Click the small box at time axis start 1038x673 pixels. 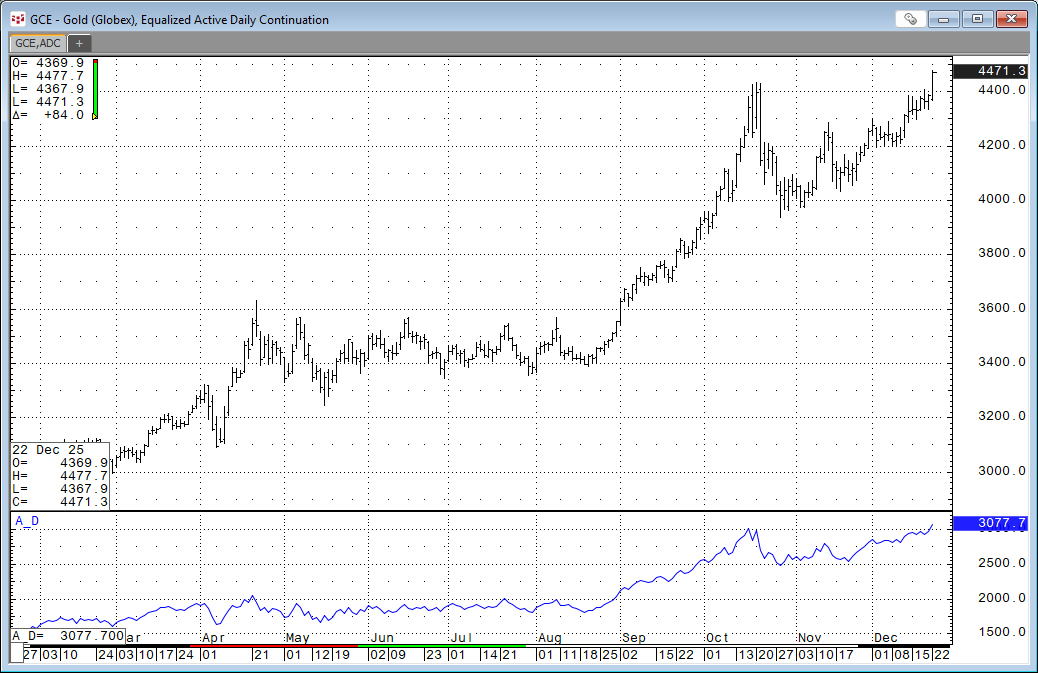(x=16, y=654)
